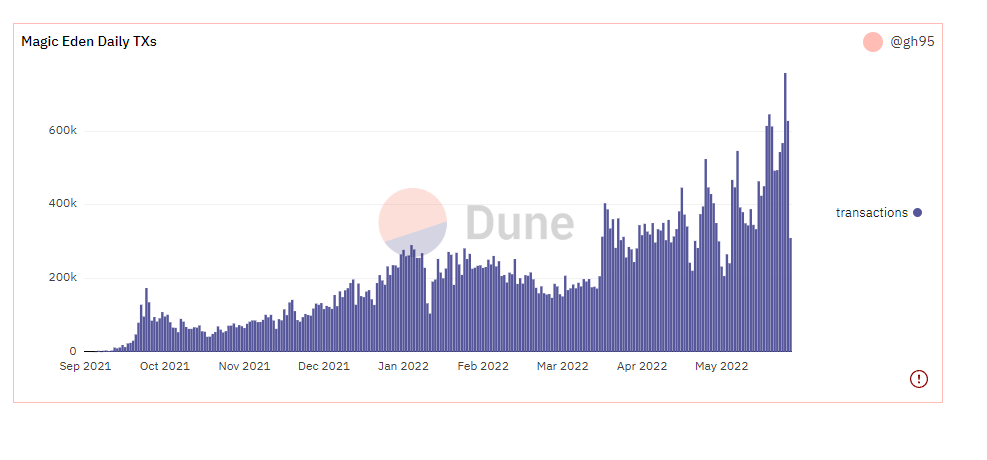Click the Jan 2022 axis label
The width and height of the screenshot is (987, 460).
(403, 366)
